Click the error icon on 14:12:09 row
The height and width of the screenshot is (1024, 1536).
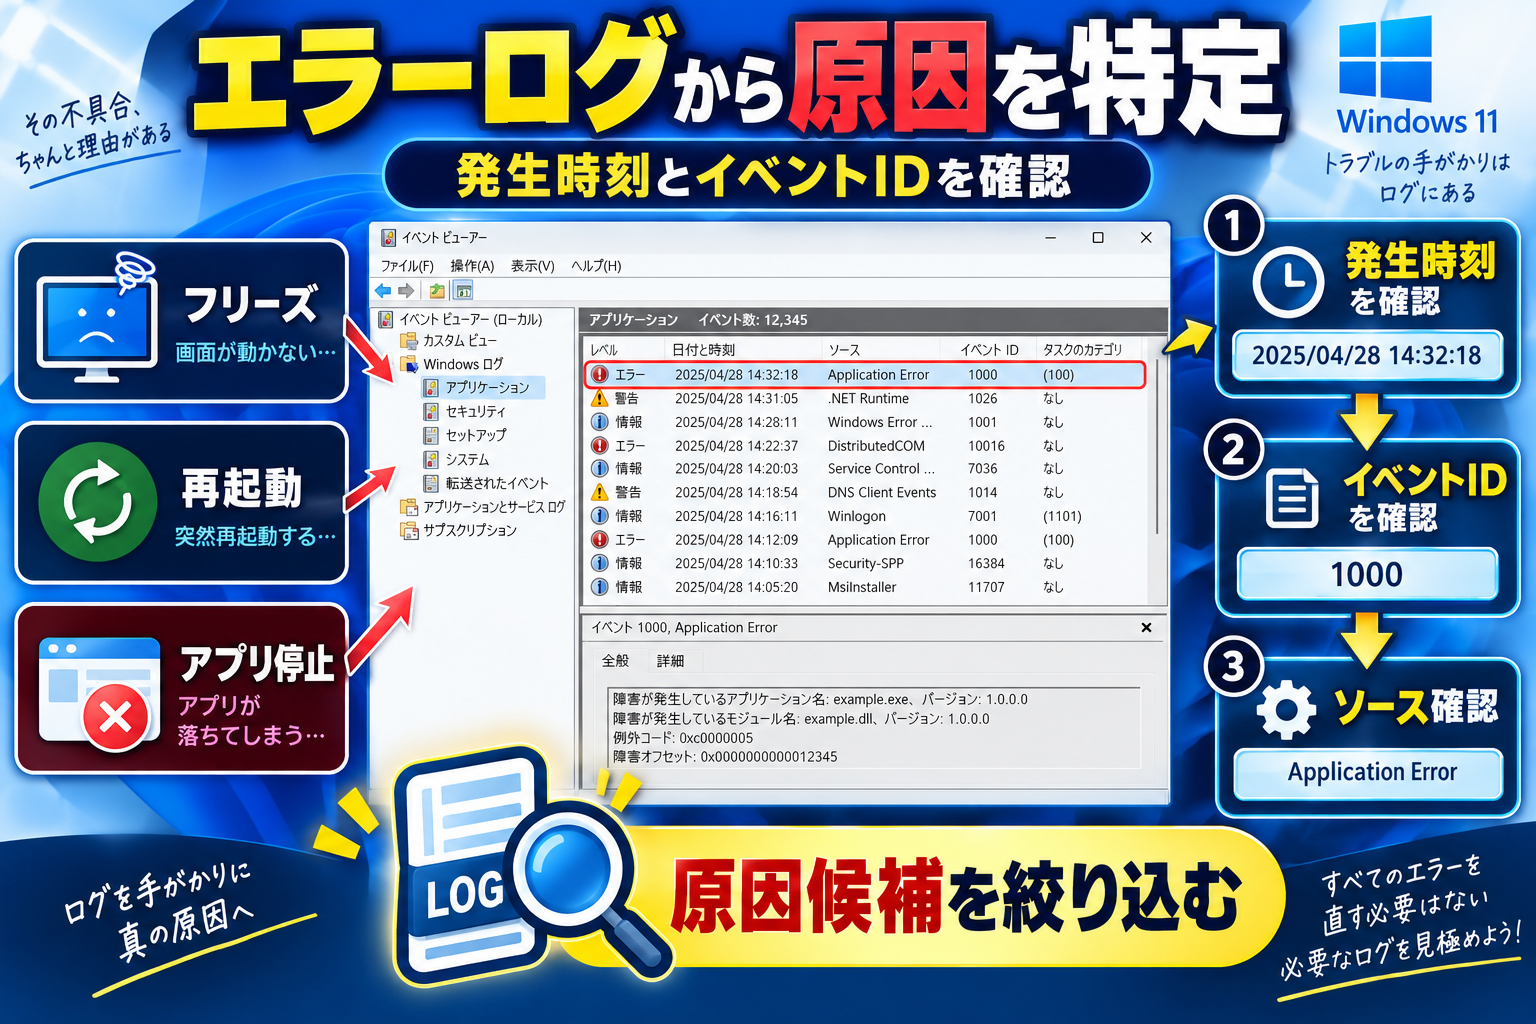point(600,540)
